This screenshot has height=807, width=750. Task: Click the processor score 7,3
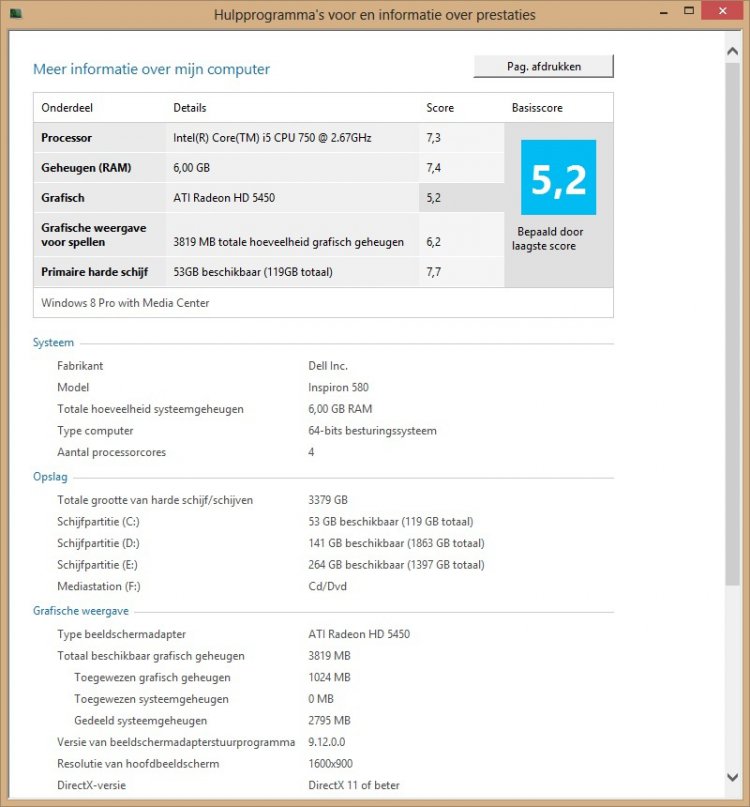pos(433,137)
